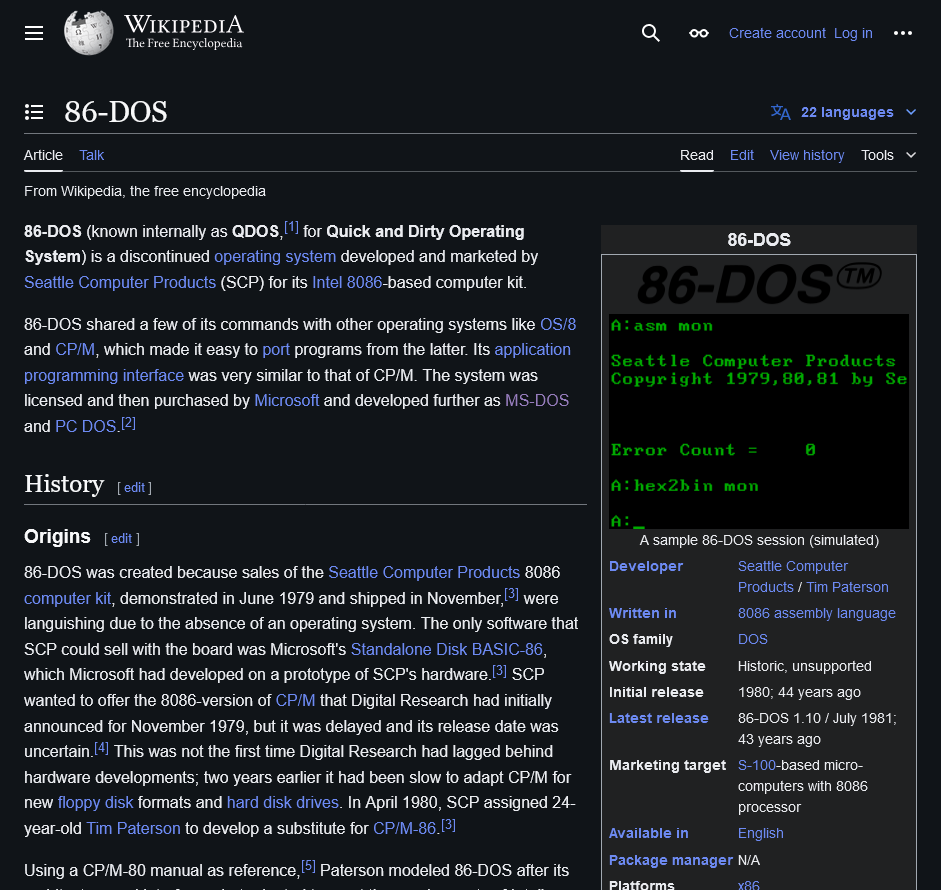Click the Developer infobox label
This screenshot has height=890, width=941.
[646, 567]
